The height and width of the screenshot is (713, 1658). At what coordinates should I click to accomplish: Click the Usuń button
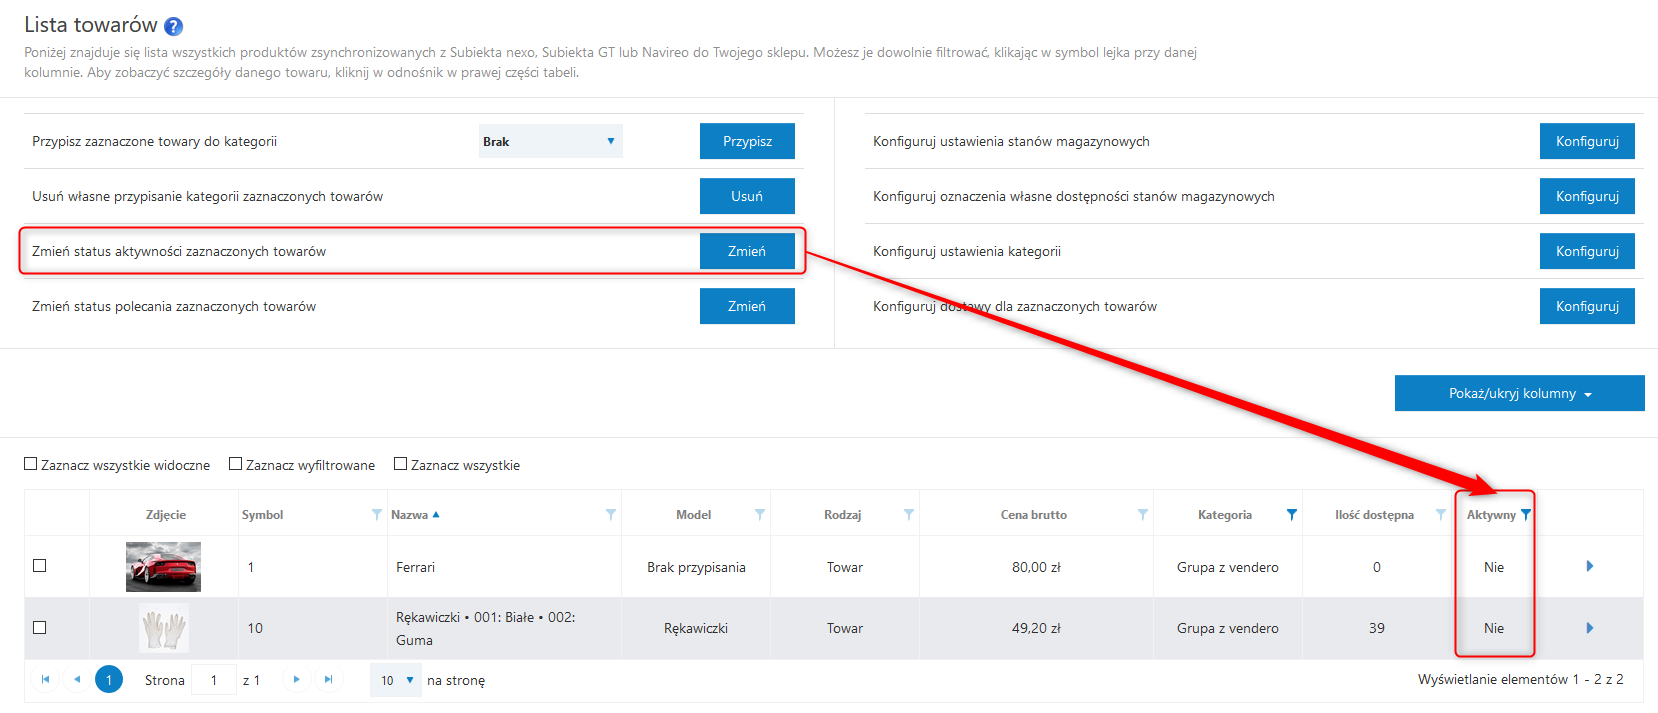(747, 196)
